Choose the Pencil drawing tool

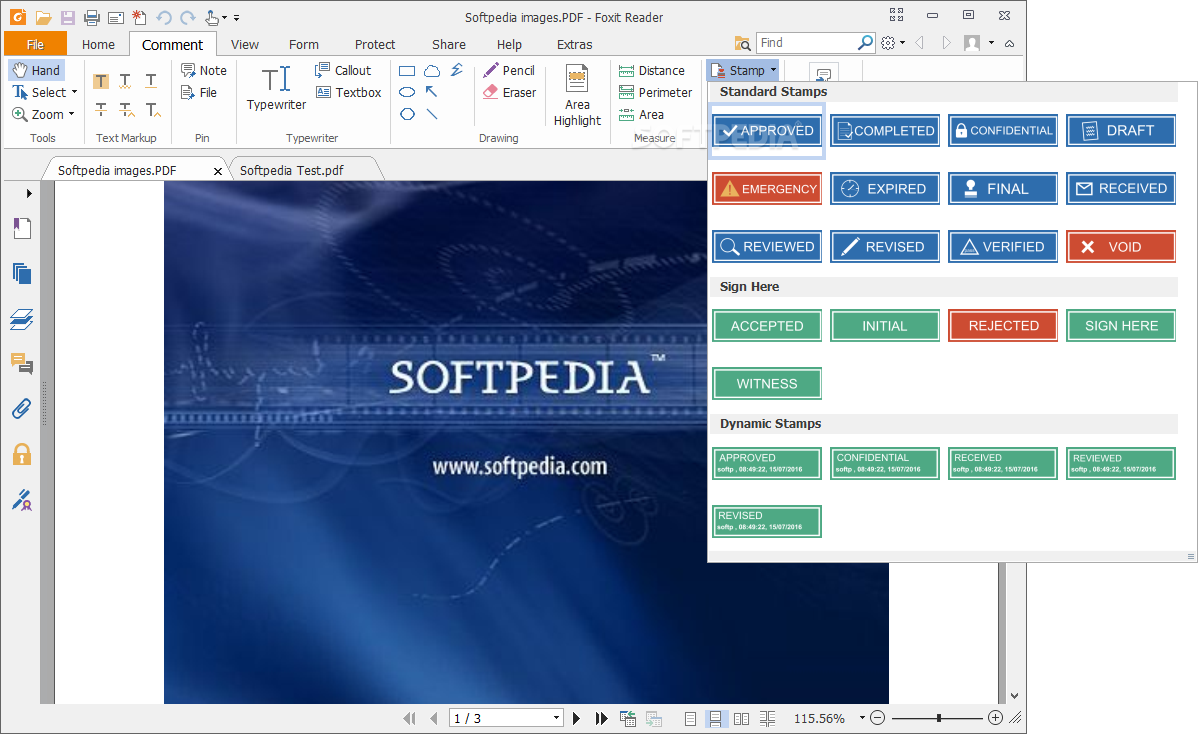click(509, 70)
